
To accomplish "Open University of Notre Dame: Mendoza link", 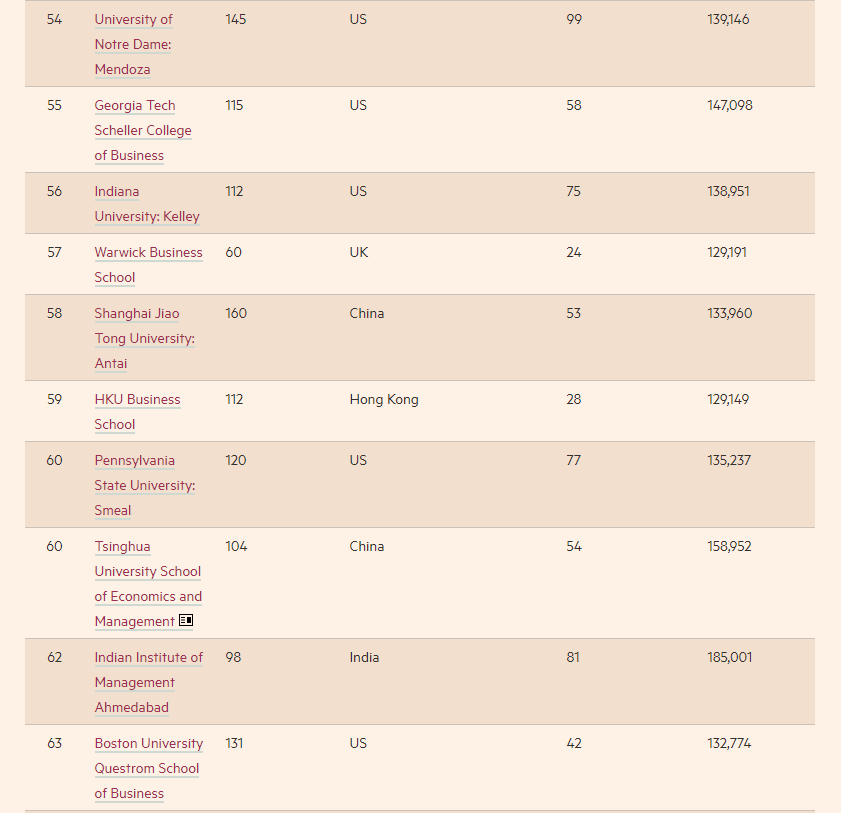I will pos(133,44).
